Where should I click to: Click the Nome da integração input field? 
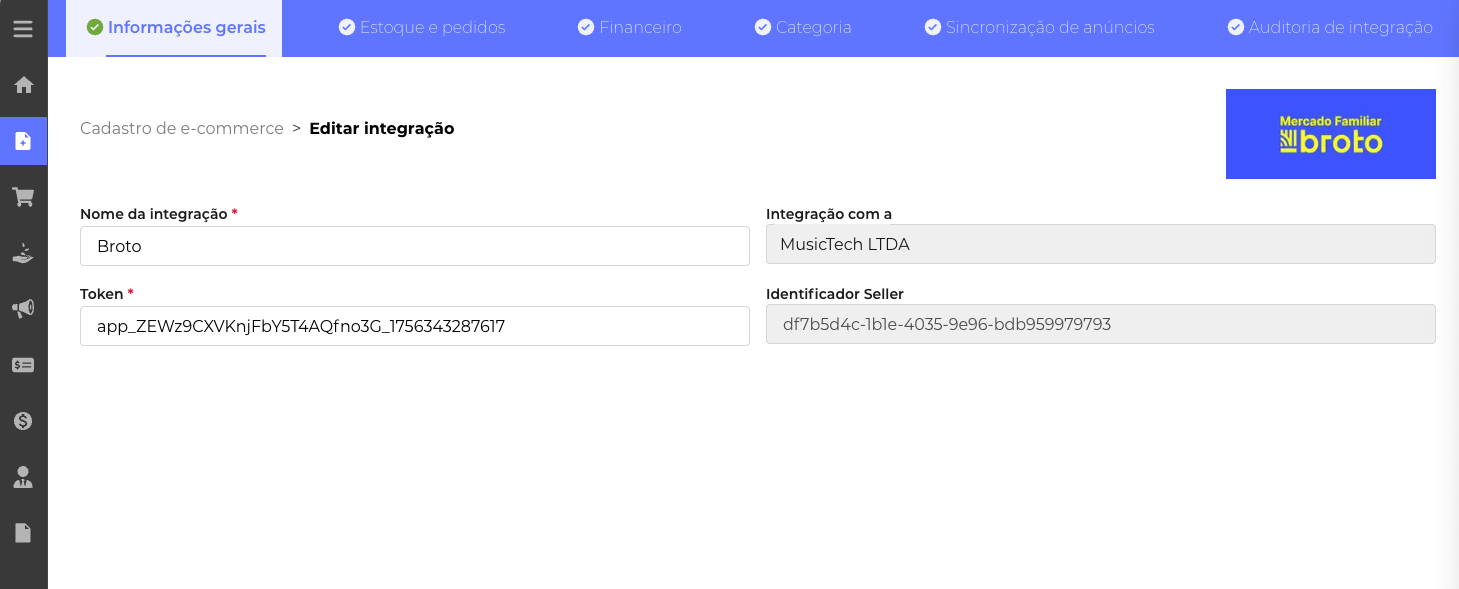tap(414, 246)
